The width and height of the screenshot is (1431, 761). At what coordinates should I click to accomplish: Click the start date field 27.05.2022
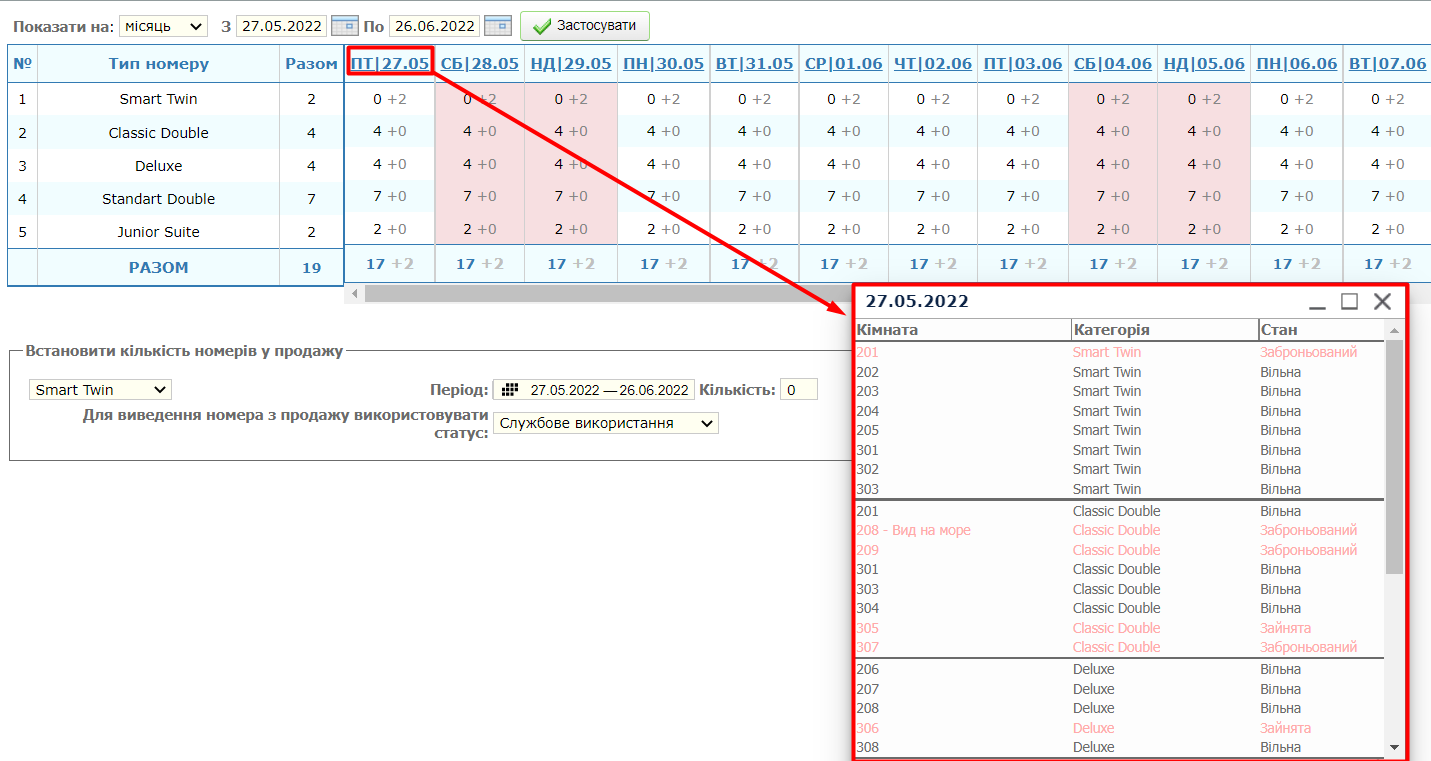281,26
